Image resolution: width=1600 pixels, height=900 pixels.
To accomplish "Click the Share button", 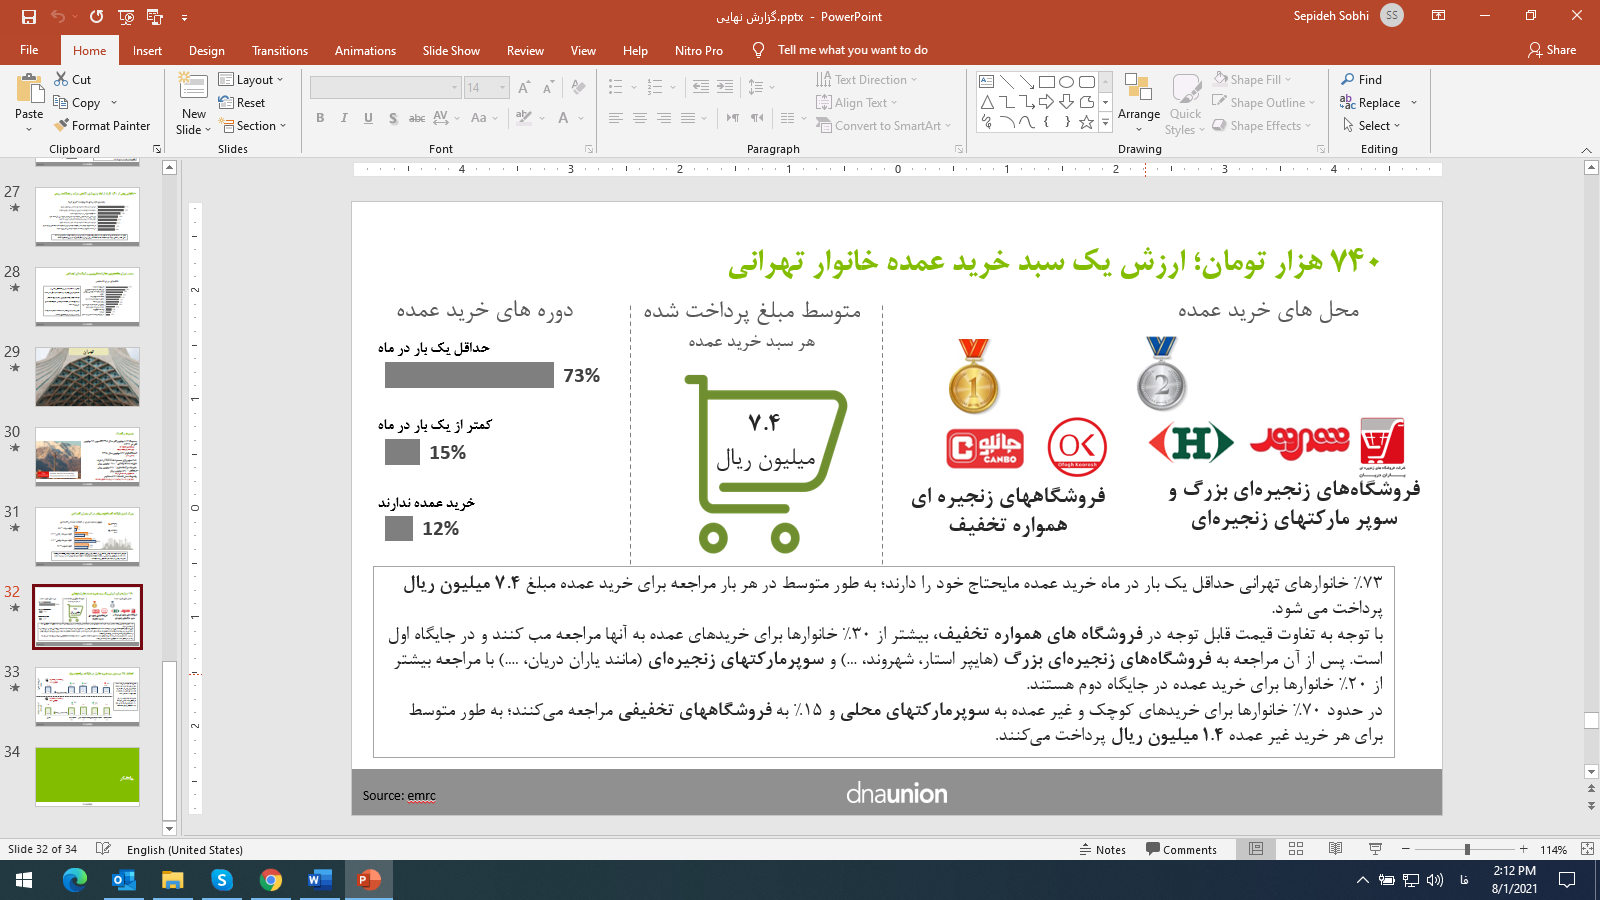I will 1552,50.
